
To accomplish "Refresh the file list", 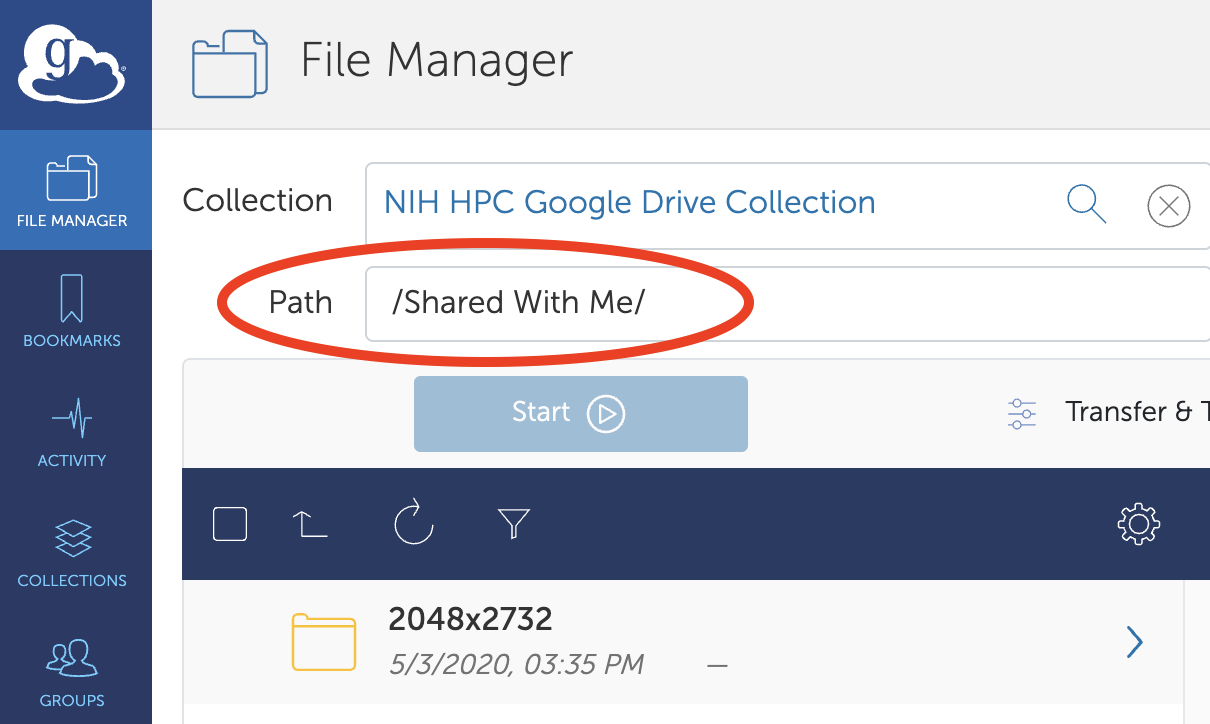I will (x=413, y=523).
